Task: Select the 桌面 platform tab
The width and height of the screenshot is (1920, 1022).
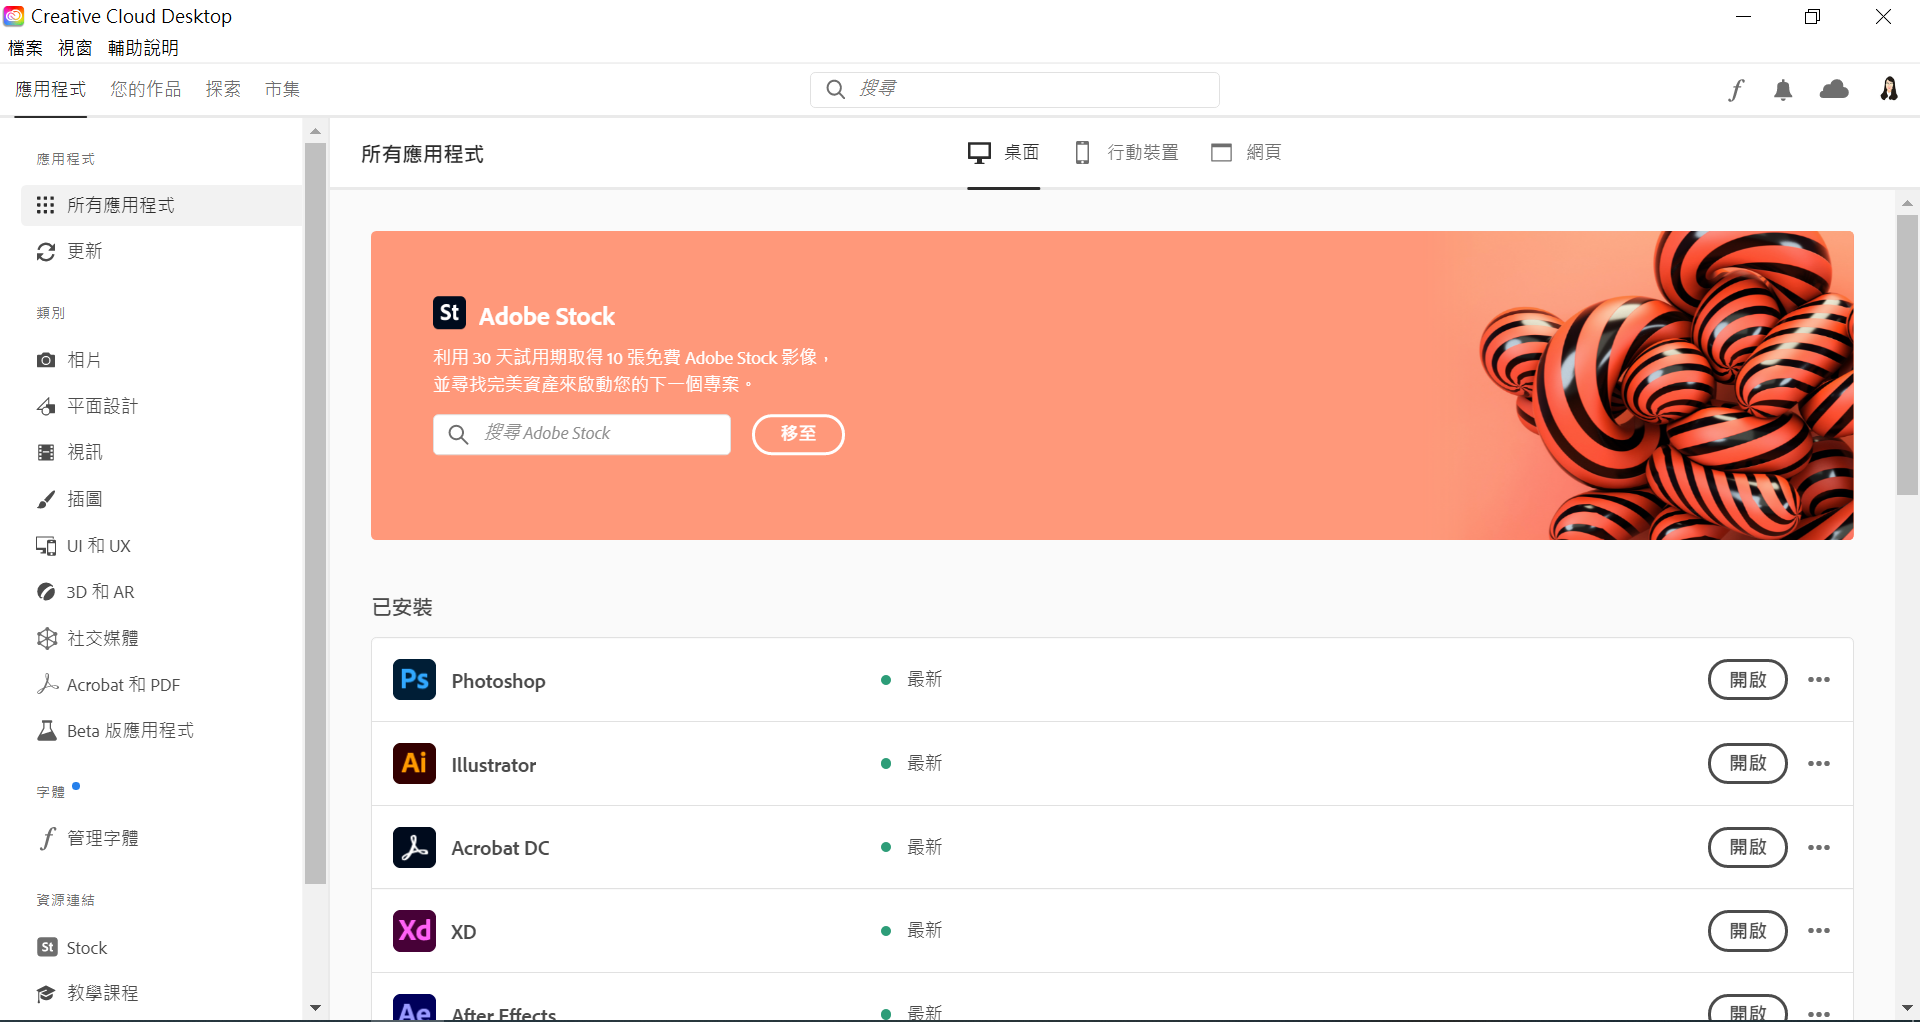Action: click(x=1004, y=152)
